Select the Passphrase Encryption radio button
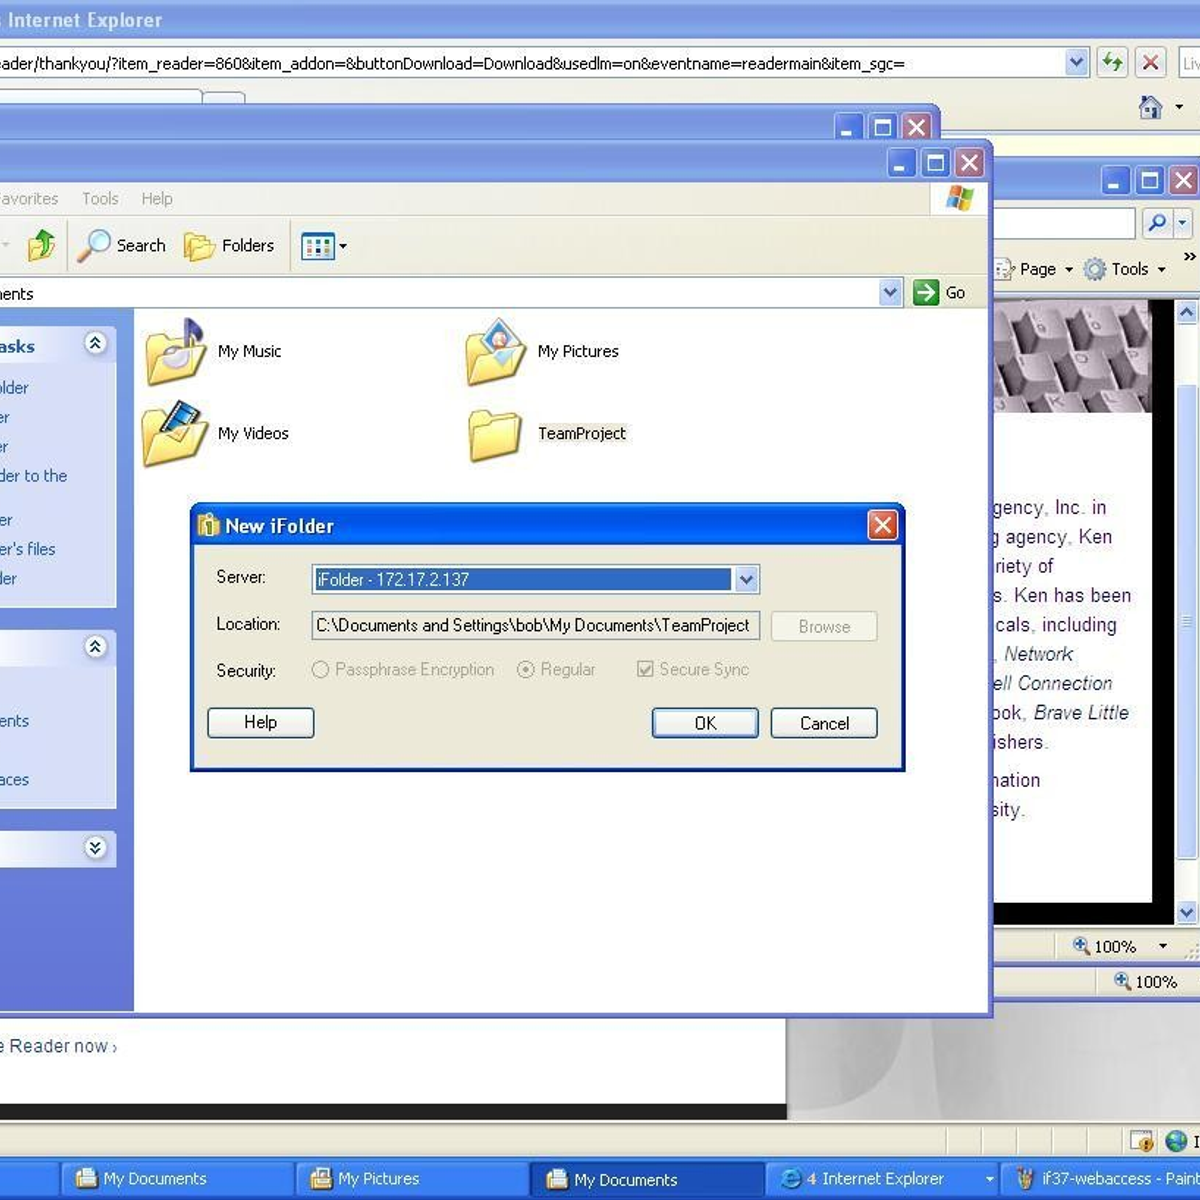Image resolution: width=1200 pixels, height=1200 pixels. [x=320, y=670]
